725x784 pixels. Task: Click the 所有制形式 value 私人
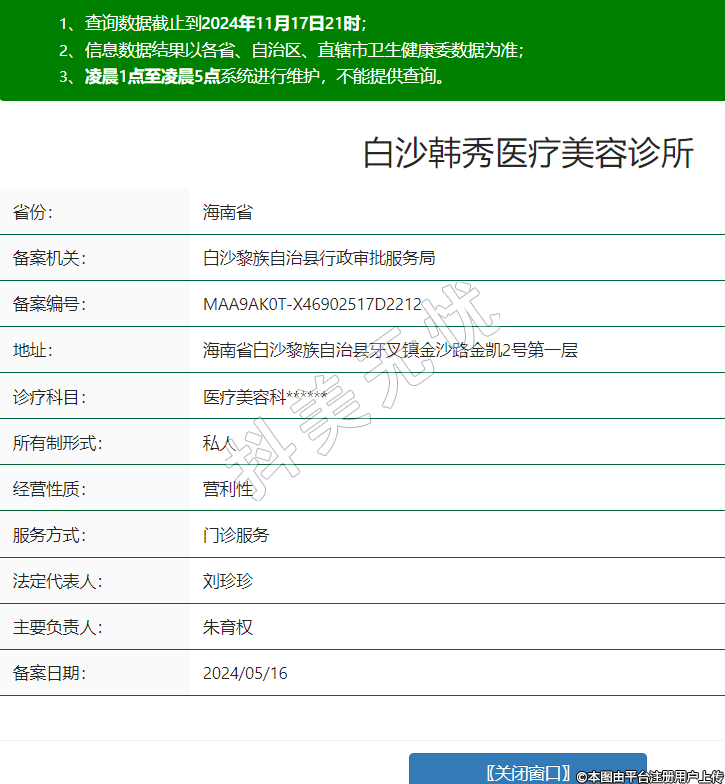pos(219,443)
